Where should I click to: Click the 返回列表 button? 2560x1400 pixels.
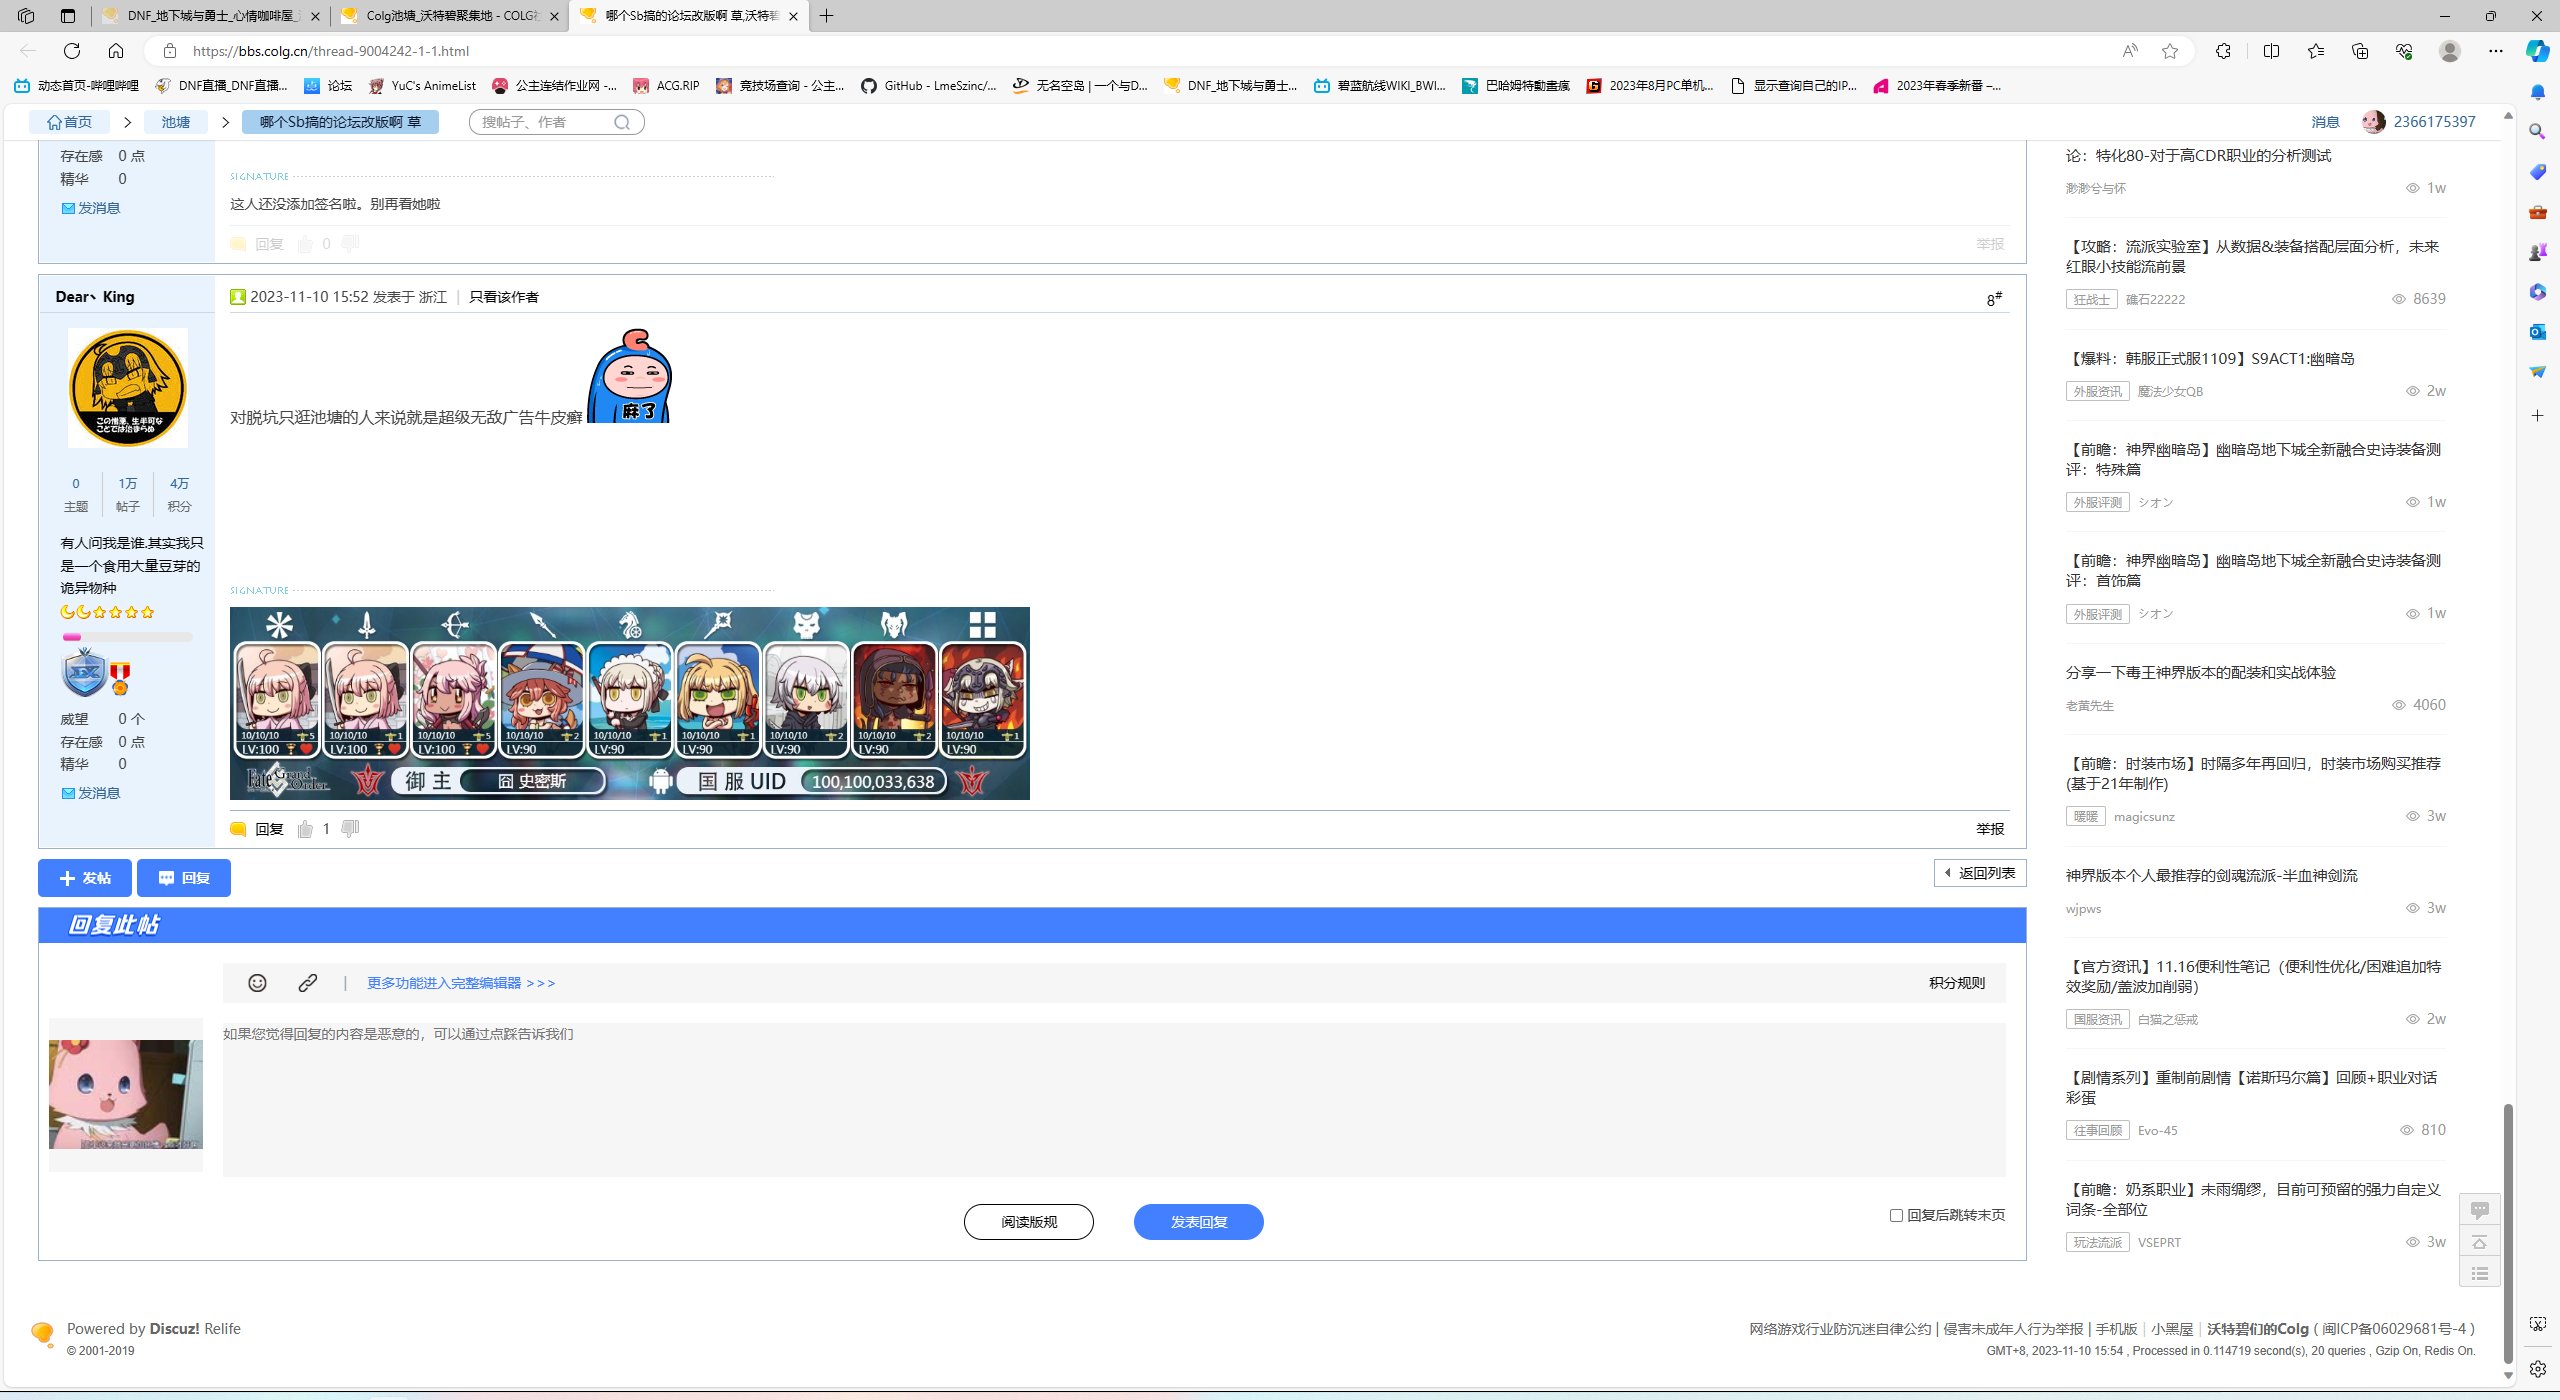(x=1980, y=873)
